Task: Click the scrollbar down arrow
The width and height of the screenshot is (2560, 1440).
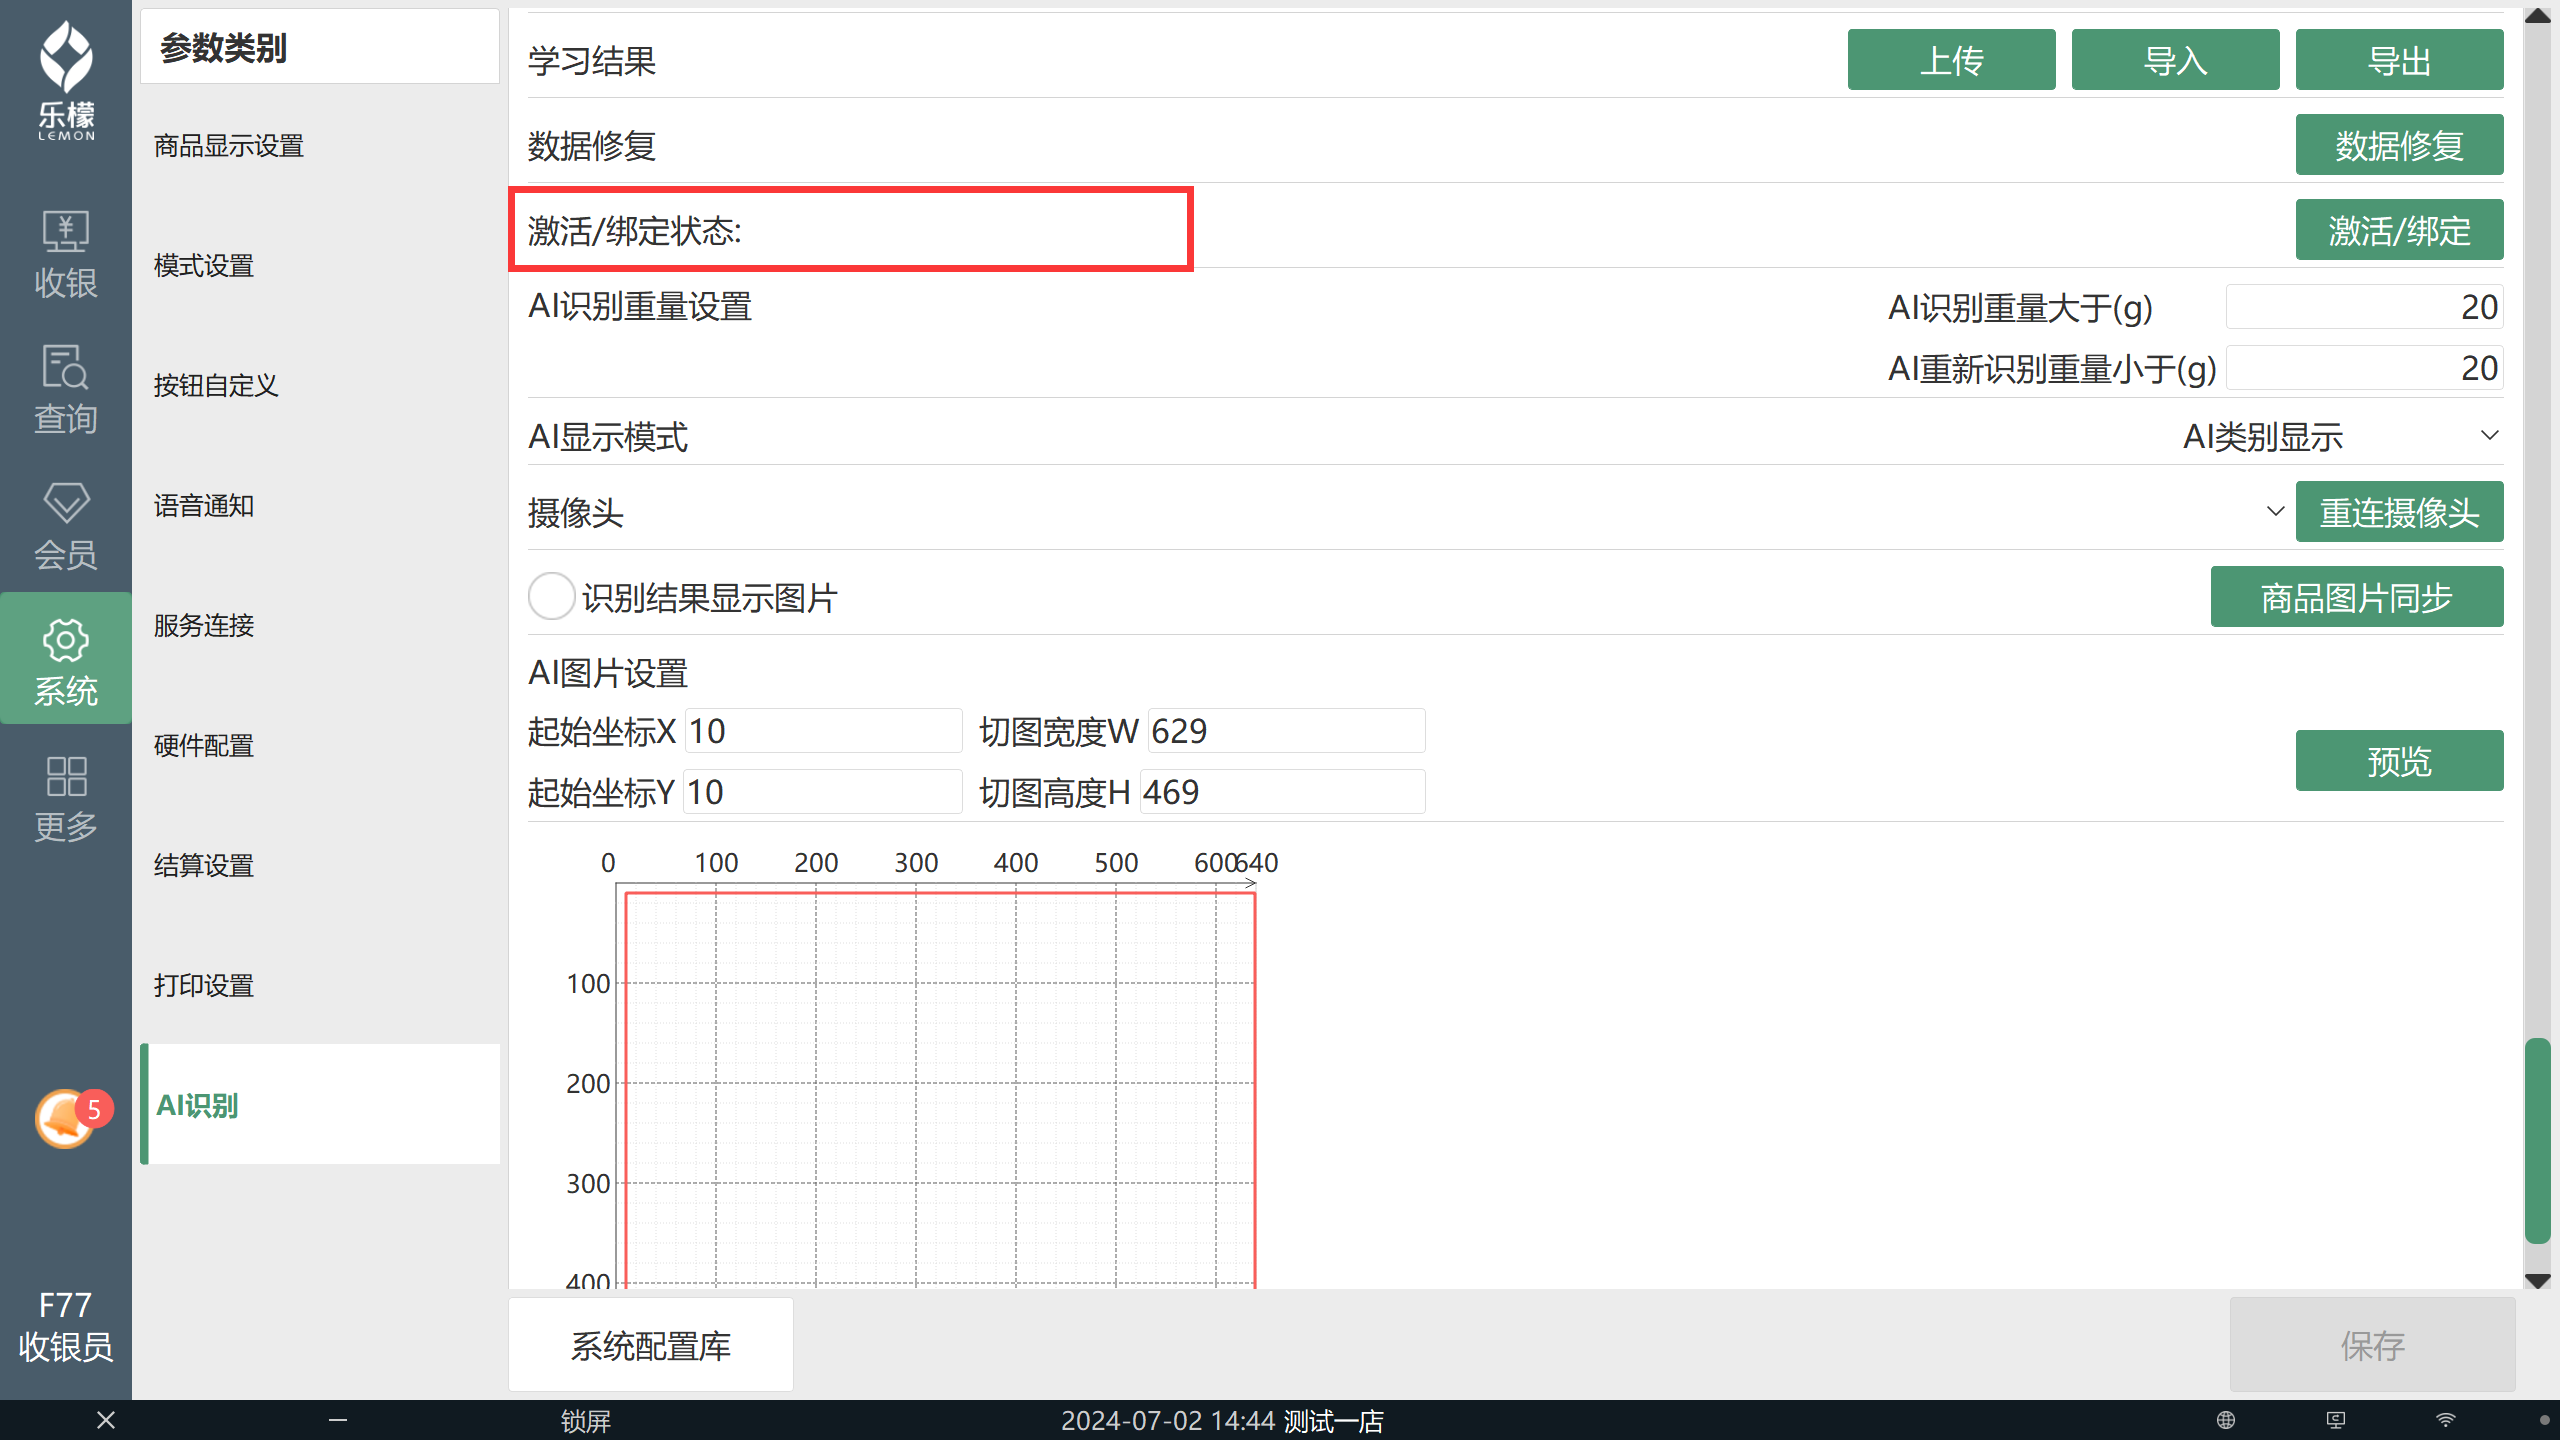Action: coord(2537,1280)
